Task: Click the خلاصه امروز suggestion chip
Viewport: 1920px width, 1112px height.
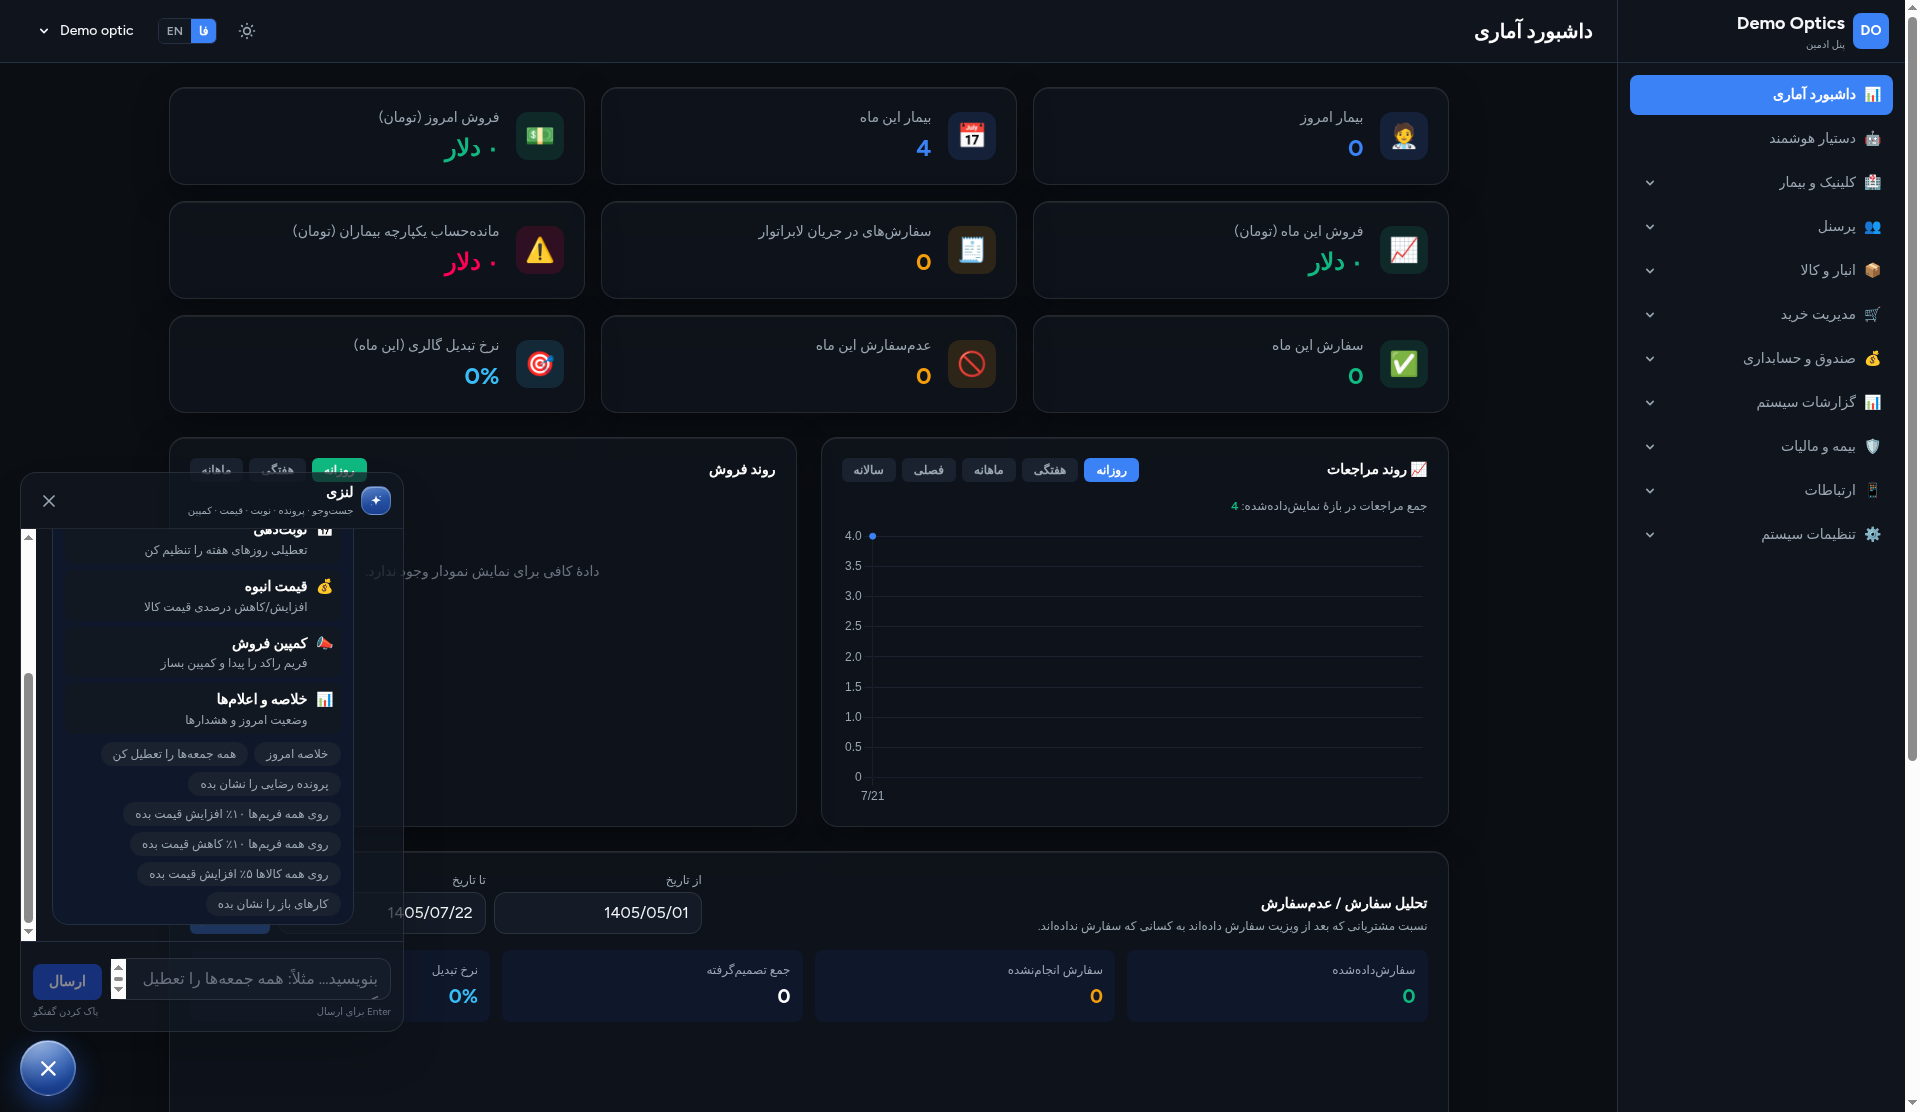Action: [297, 754]
